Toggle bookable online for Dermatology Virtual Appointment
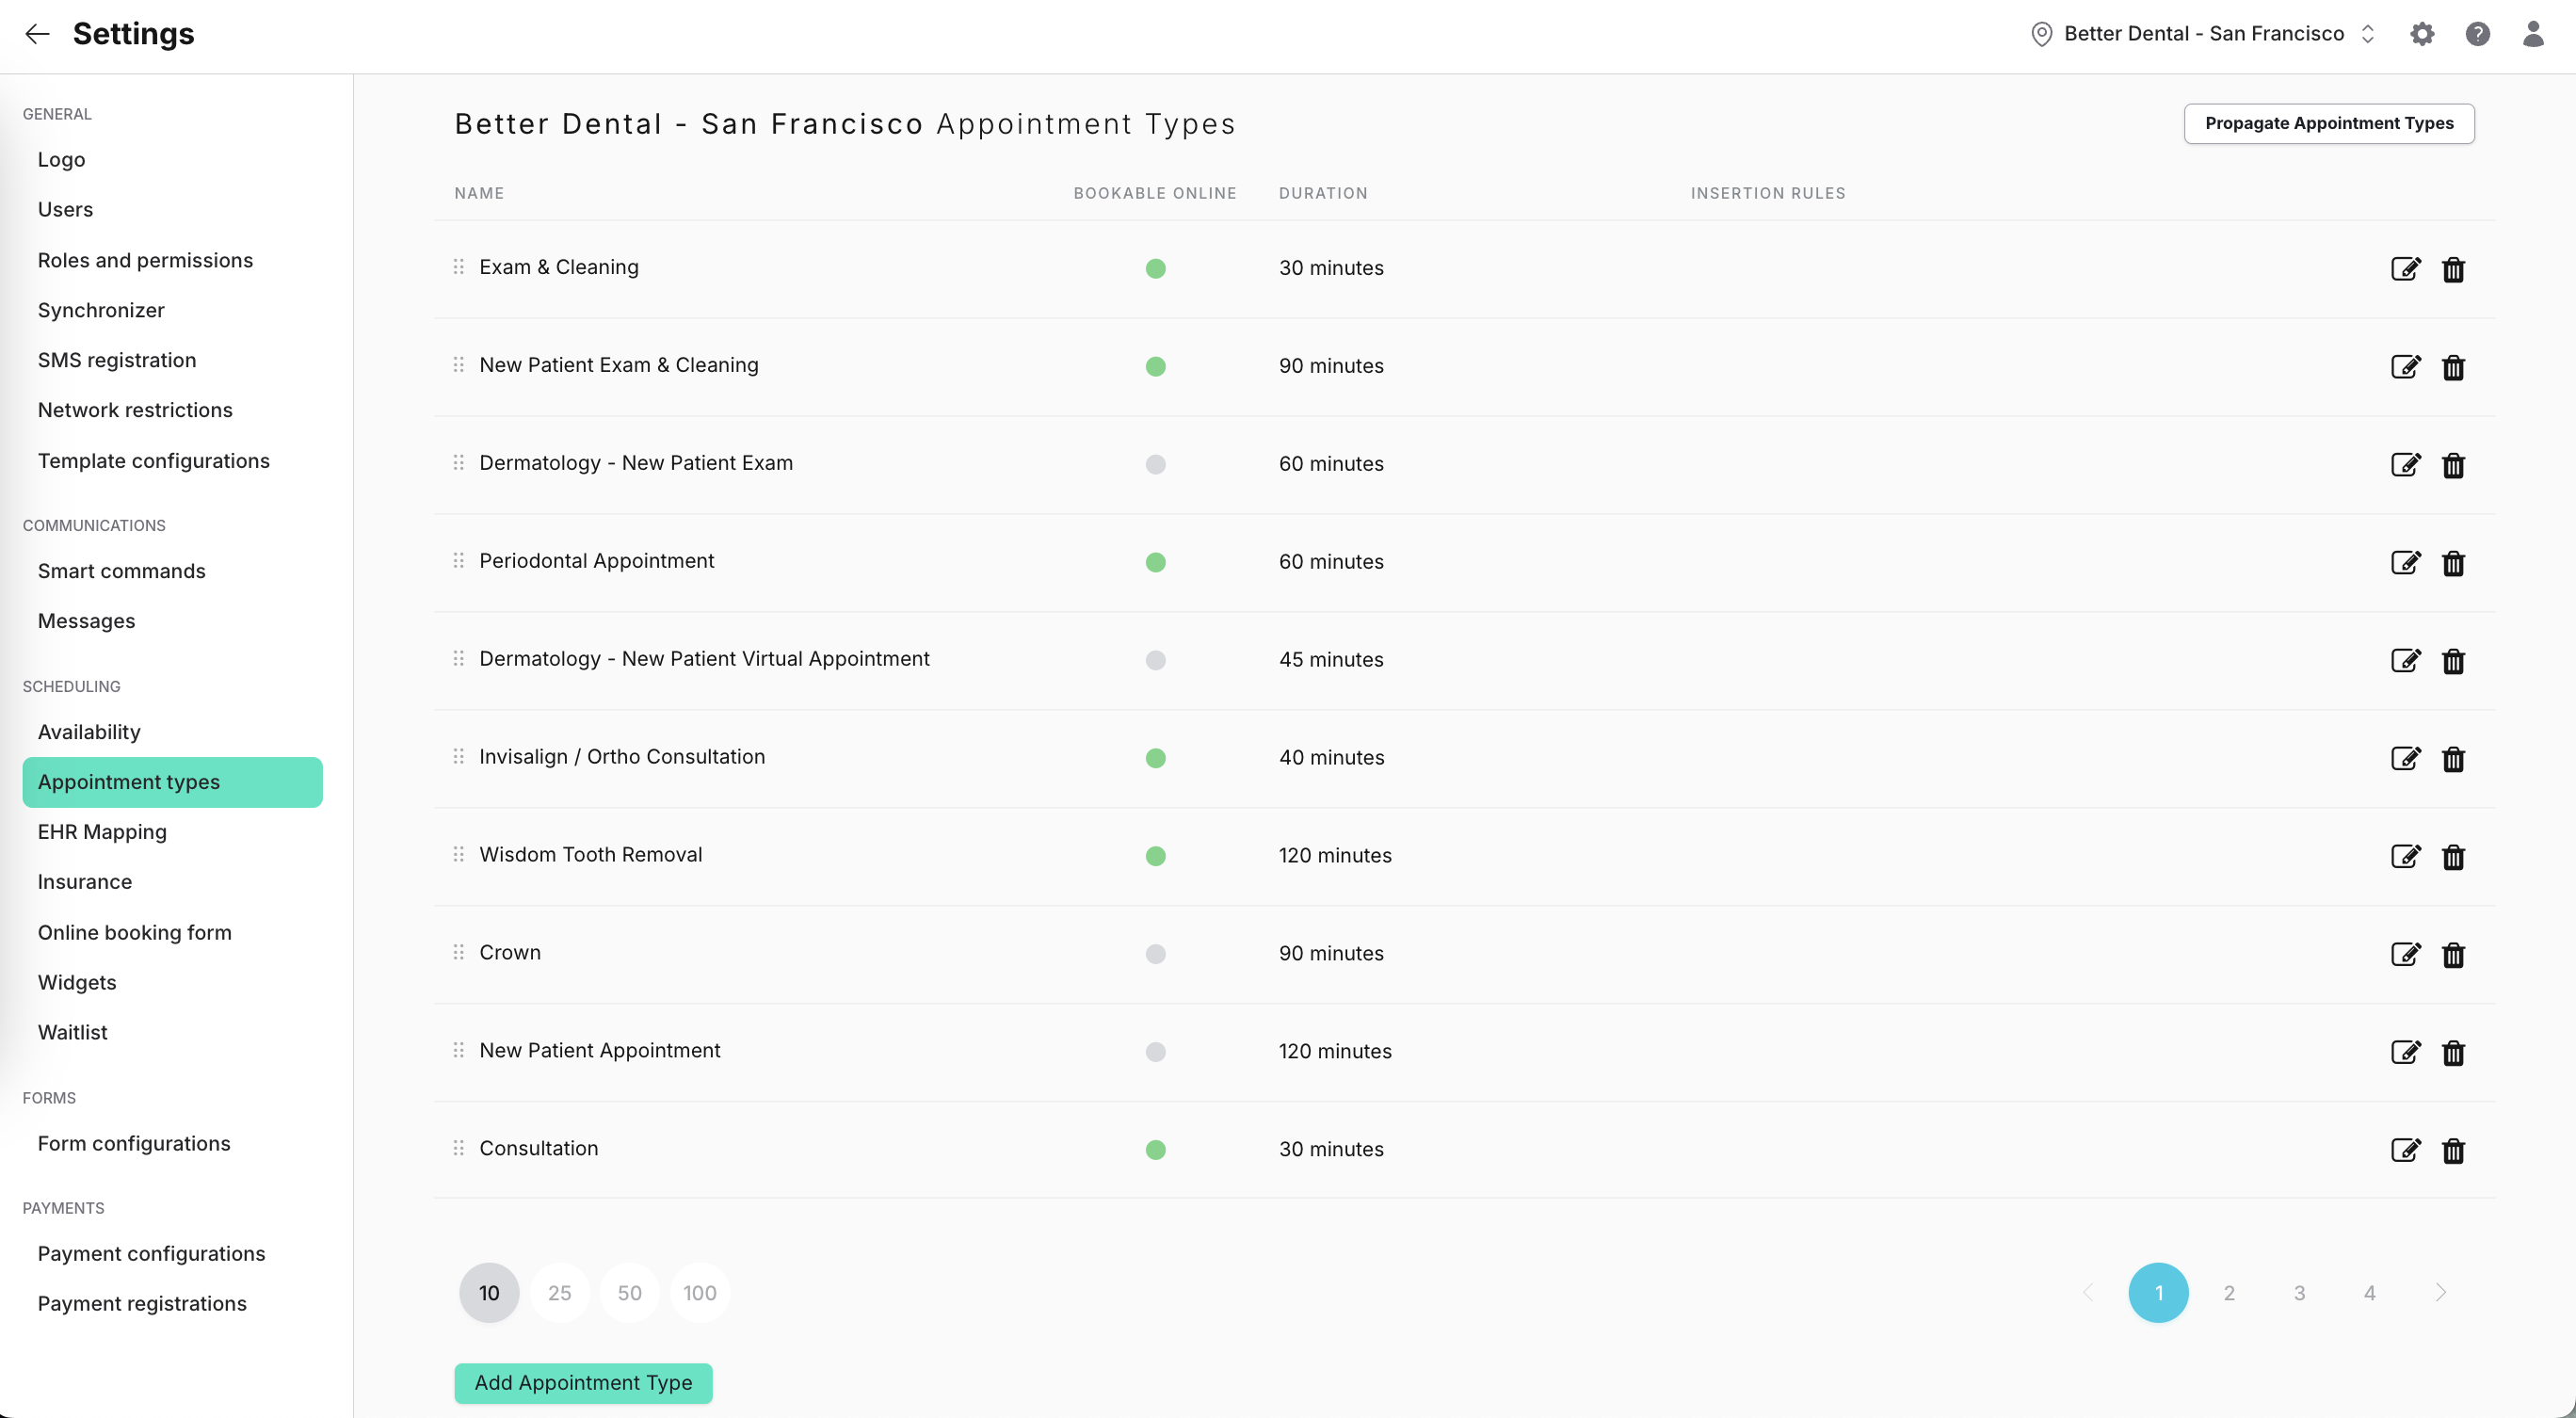This screenshot has width=2576, height=1418. 1155,660
